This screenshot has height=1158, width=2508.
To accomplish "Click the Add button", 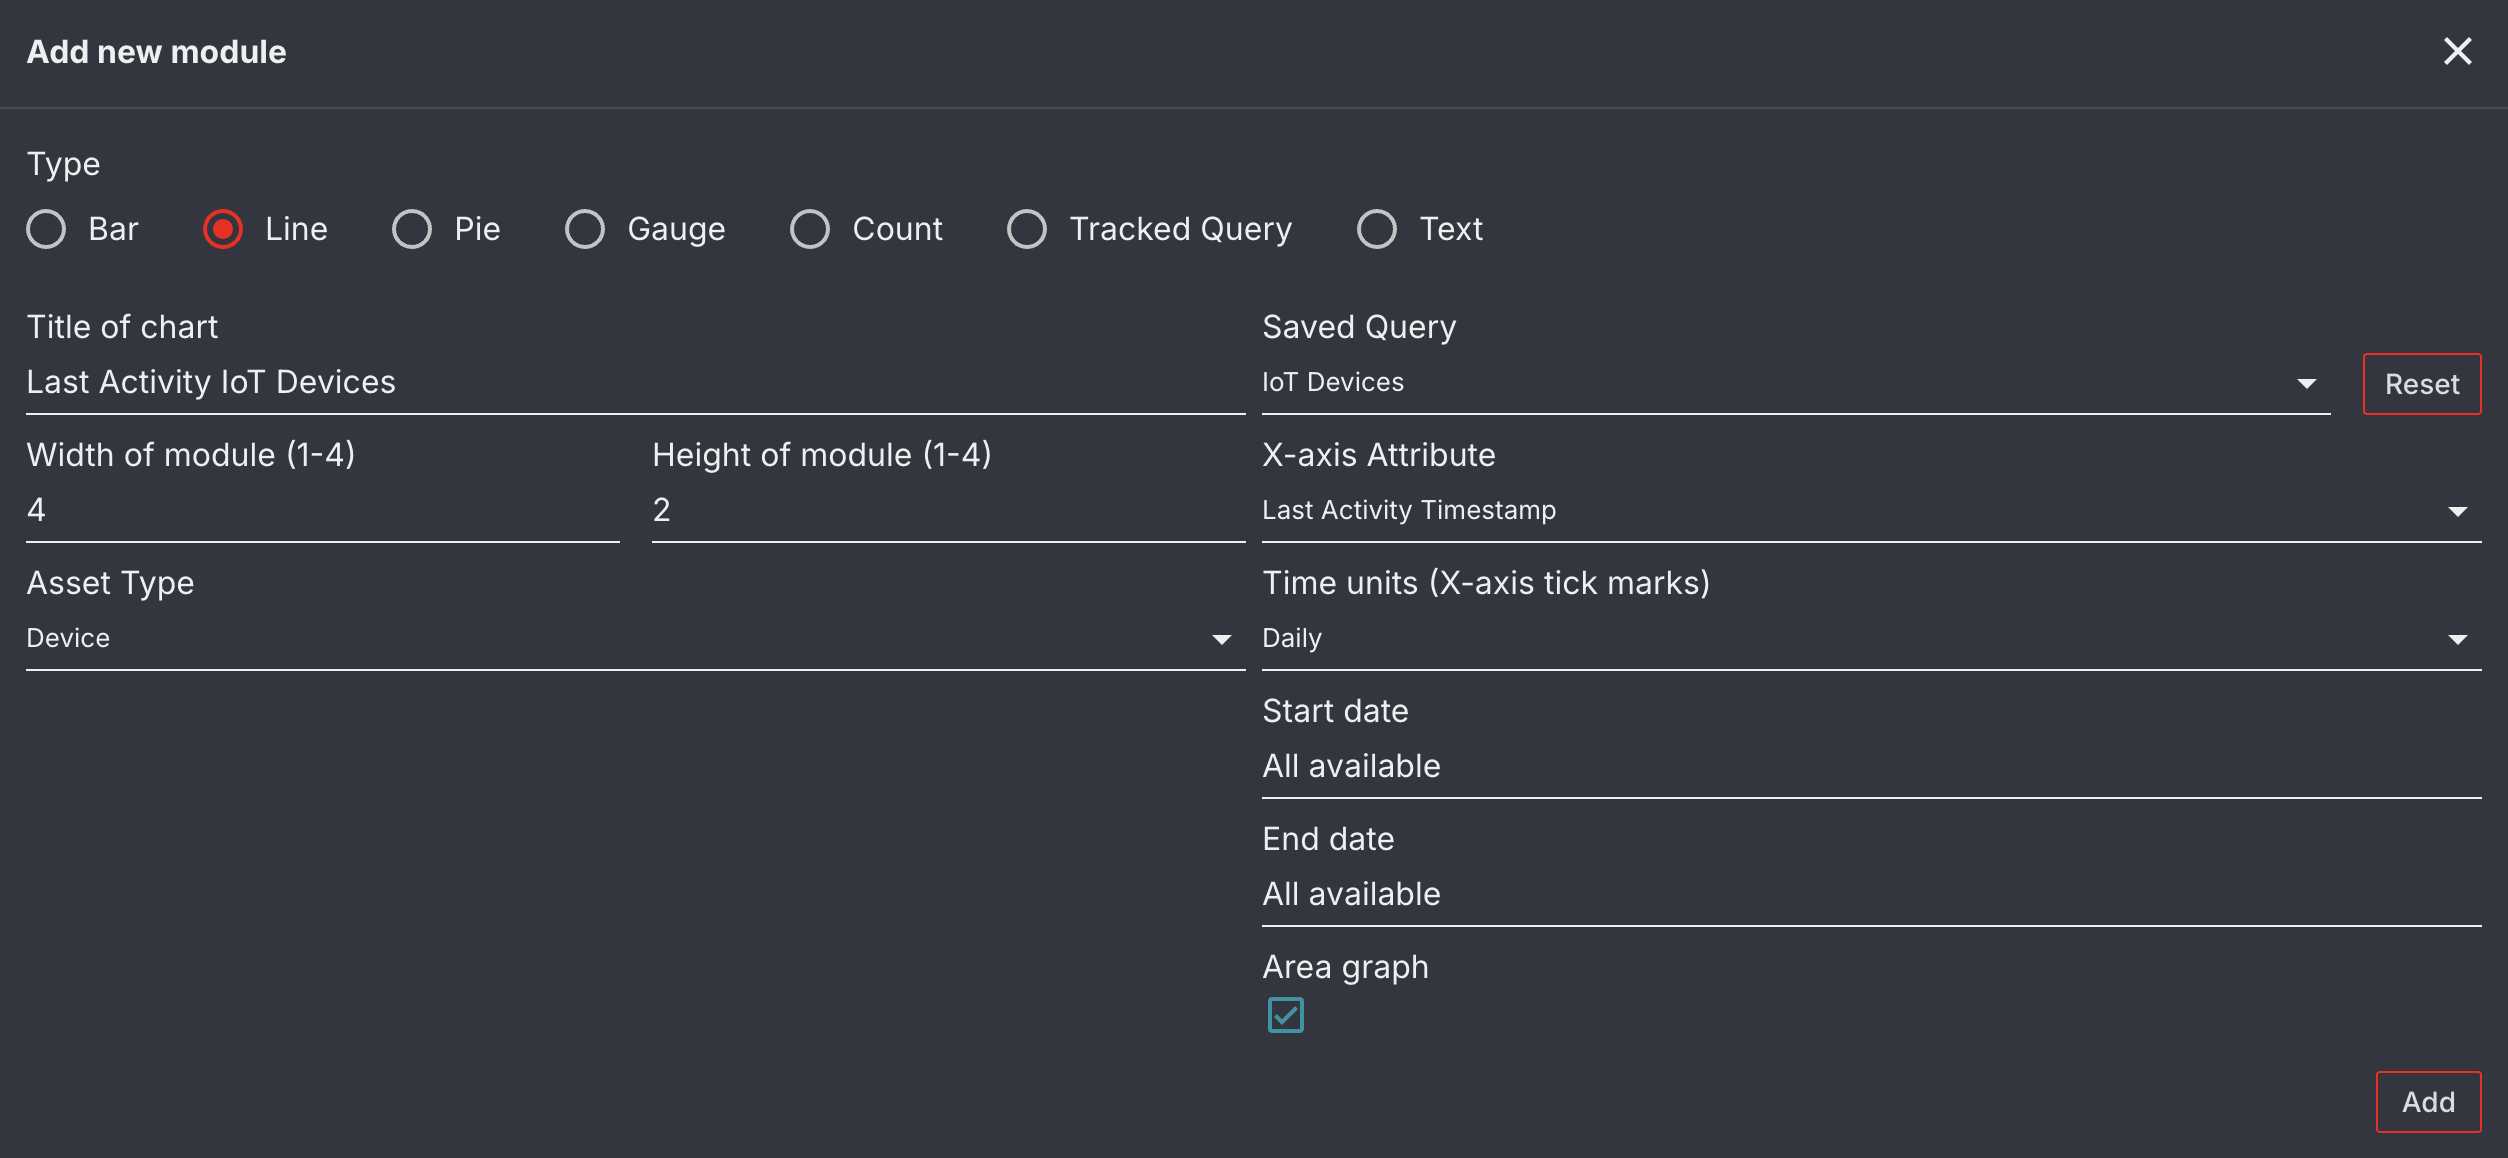I will click(2428, 1102).
